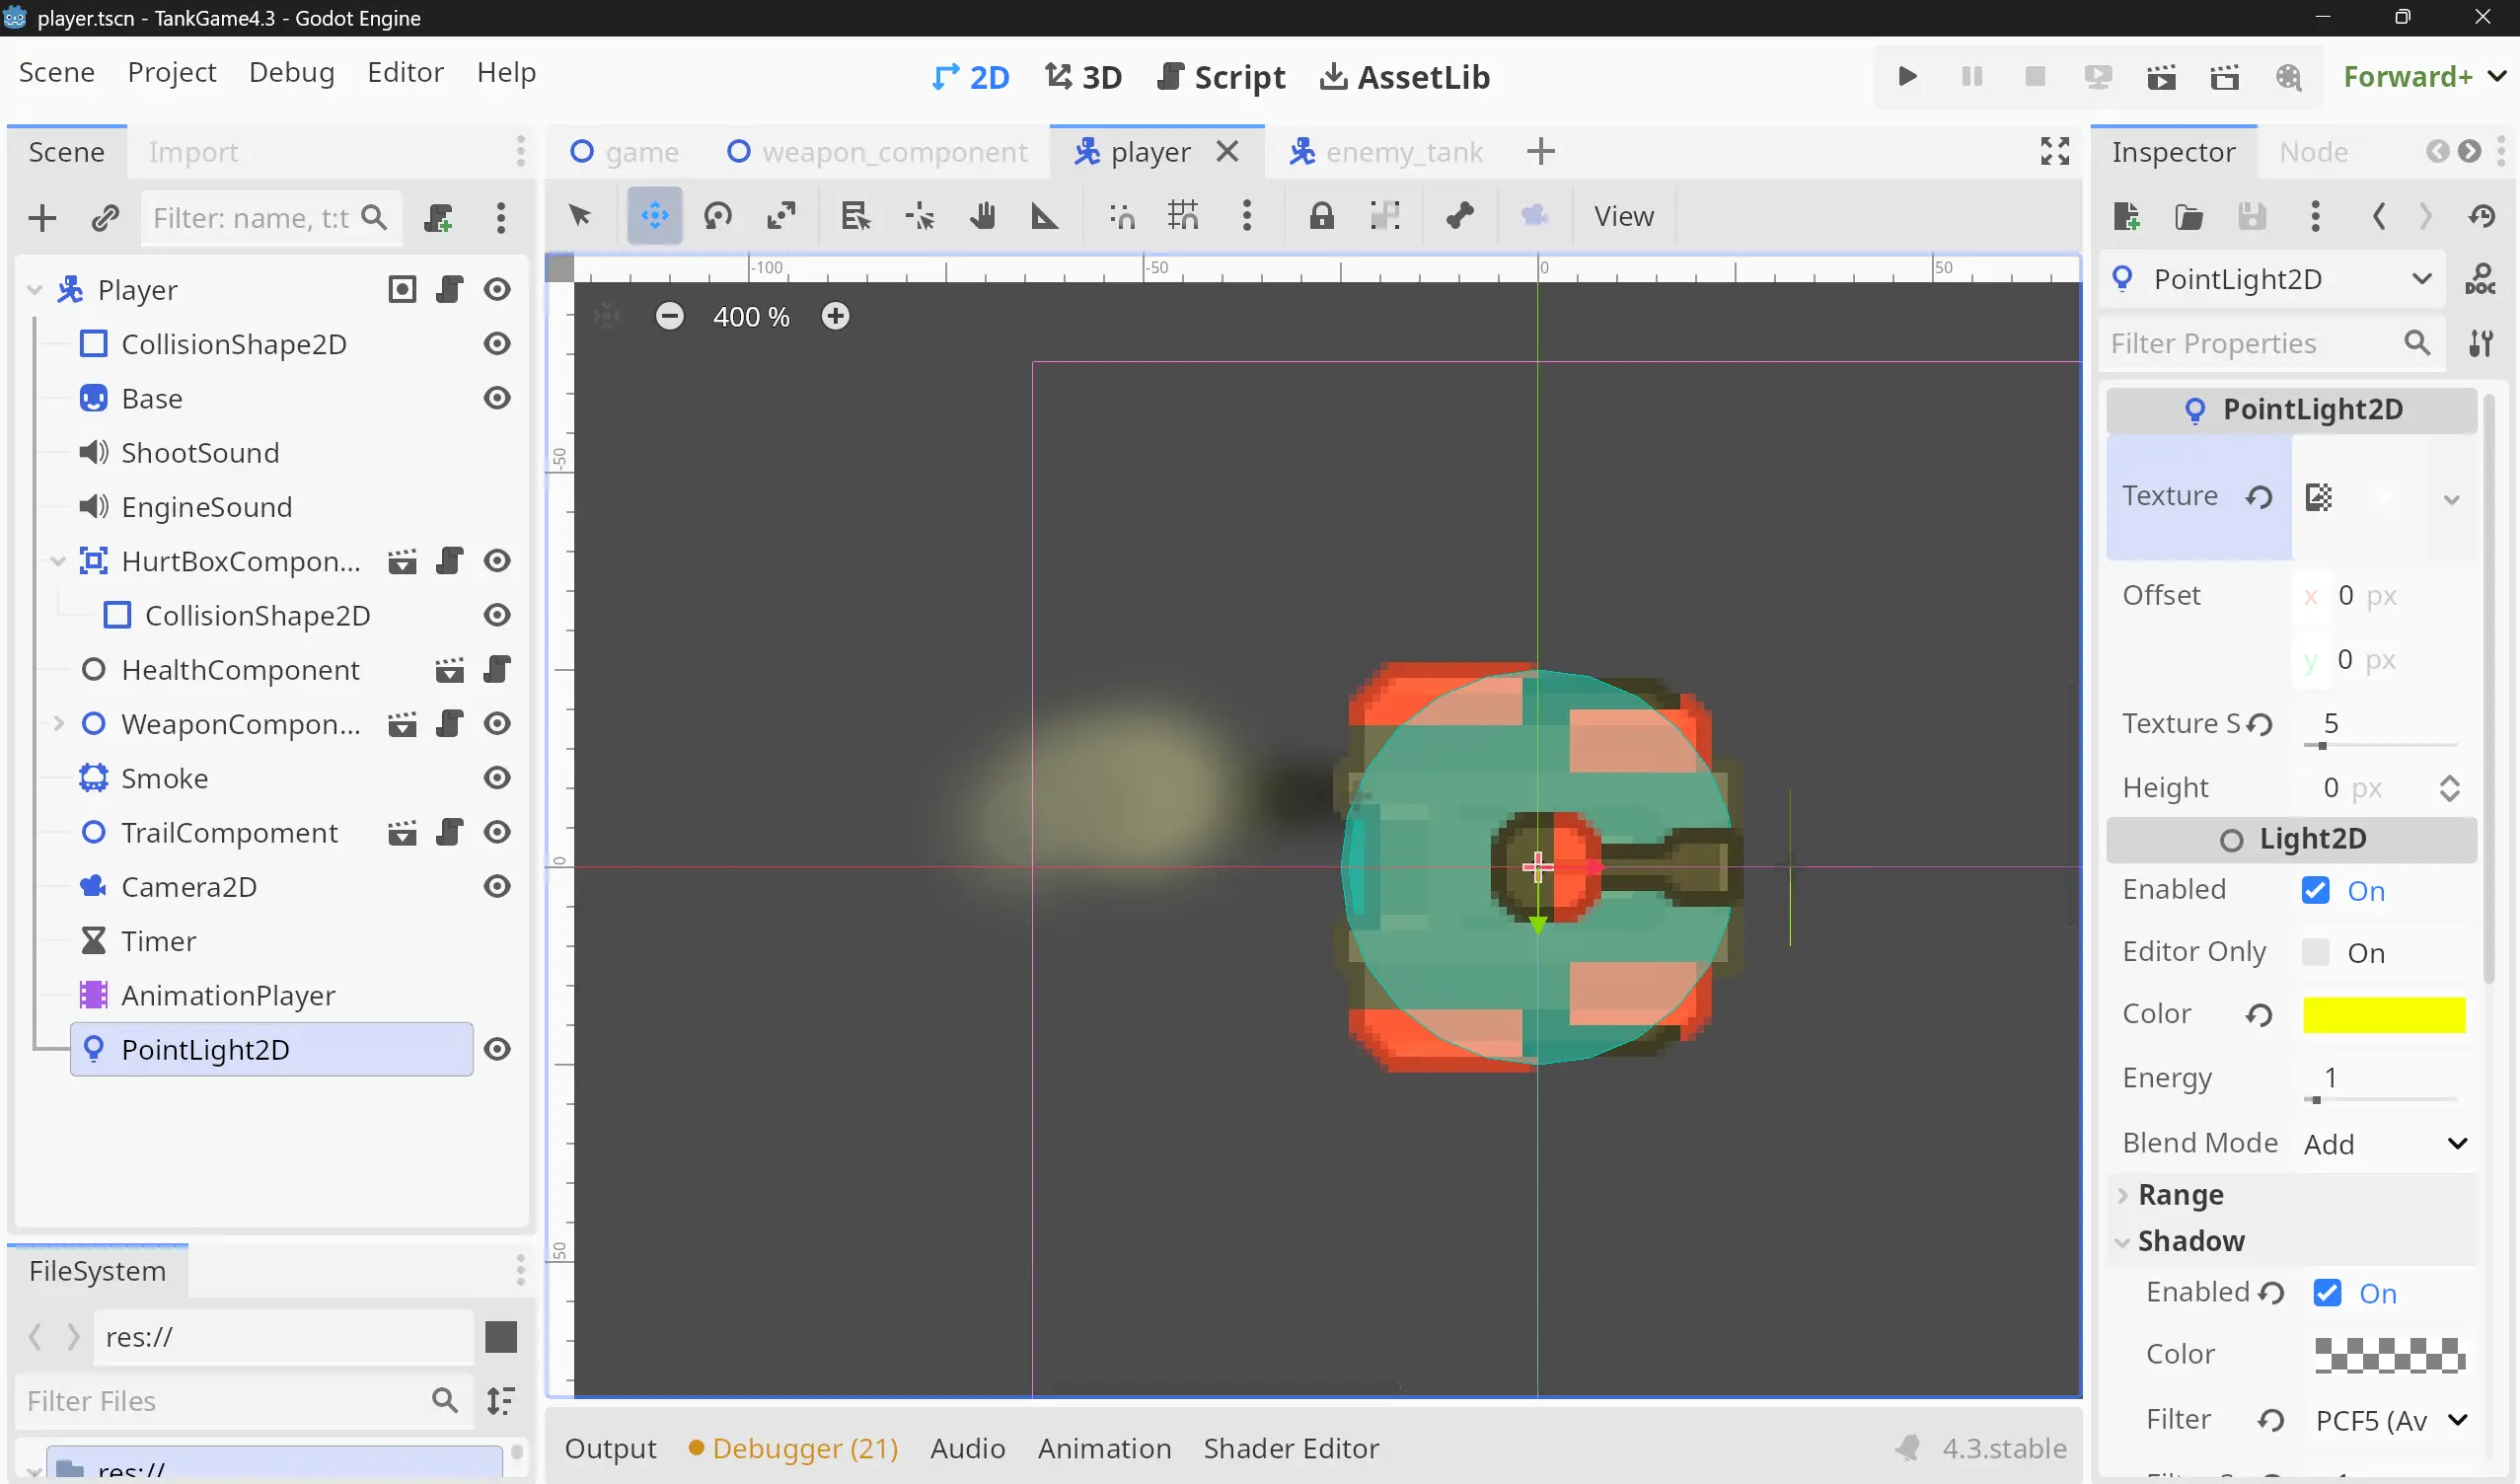Image resolution: width=2520 pixels, height=1484 pixels.
Task: Create a new resource in Inspector
Action: [2126, 216]
